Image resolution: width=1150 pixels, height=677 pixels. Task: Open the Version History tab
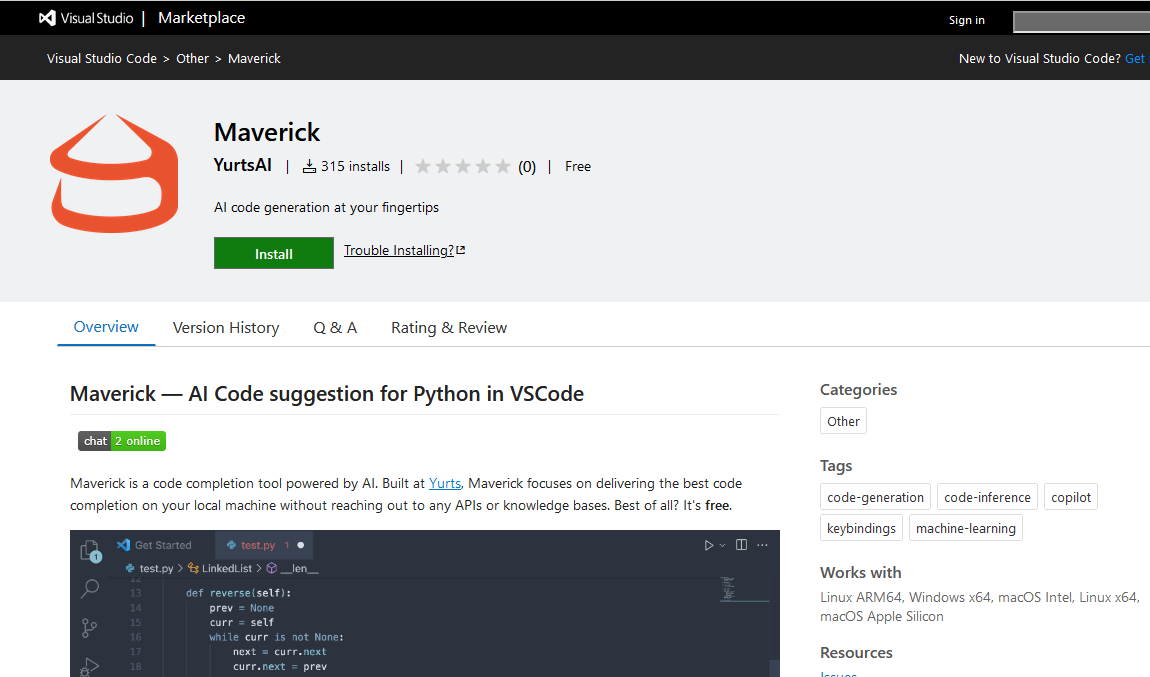click(x=226, y=328)
